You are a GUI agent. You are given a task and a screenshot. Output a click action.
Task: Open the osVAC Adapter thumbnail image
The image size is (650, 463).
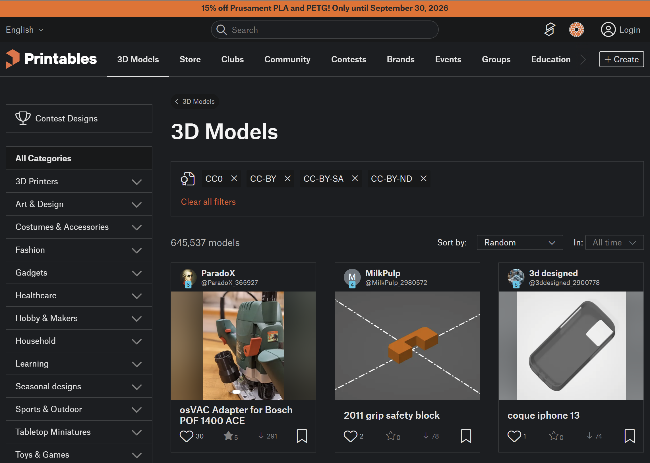tap(243, 346)
